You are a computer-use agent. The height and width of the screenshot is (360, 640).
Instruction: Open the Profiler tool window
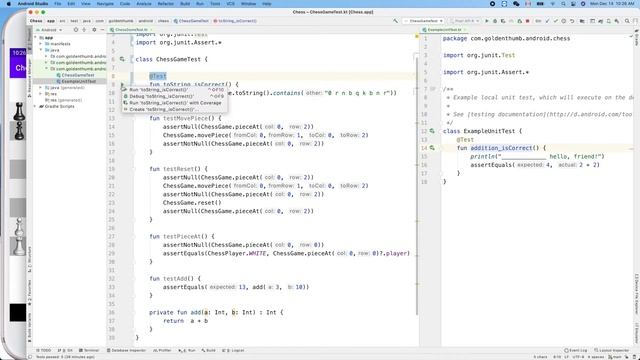(162, 350)
